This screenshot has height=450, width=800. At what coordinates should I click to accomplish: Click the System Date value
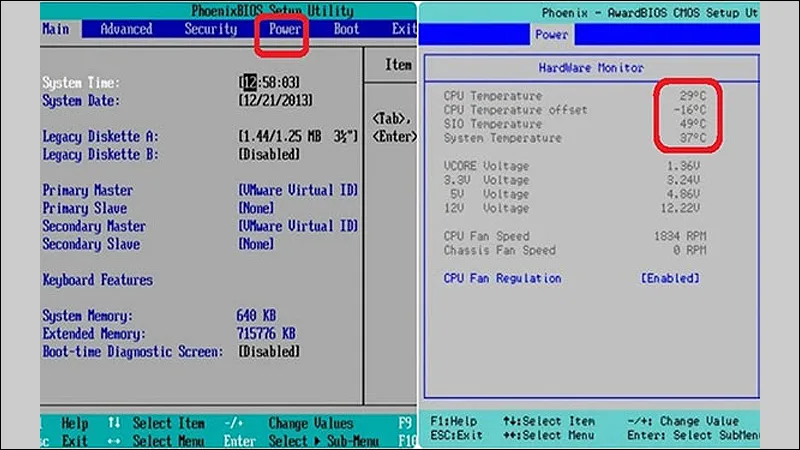[x=275, y=100]
